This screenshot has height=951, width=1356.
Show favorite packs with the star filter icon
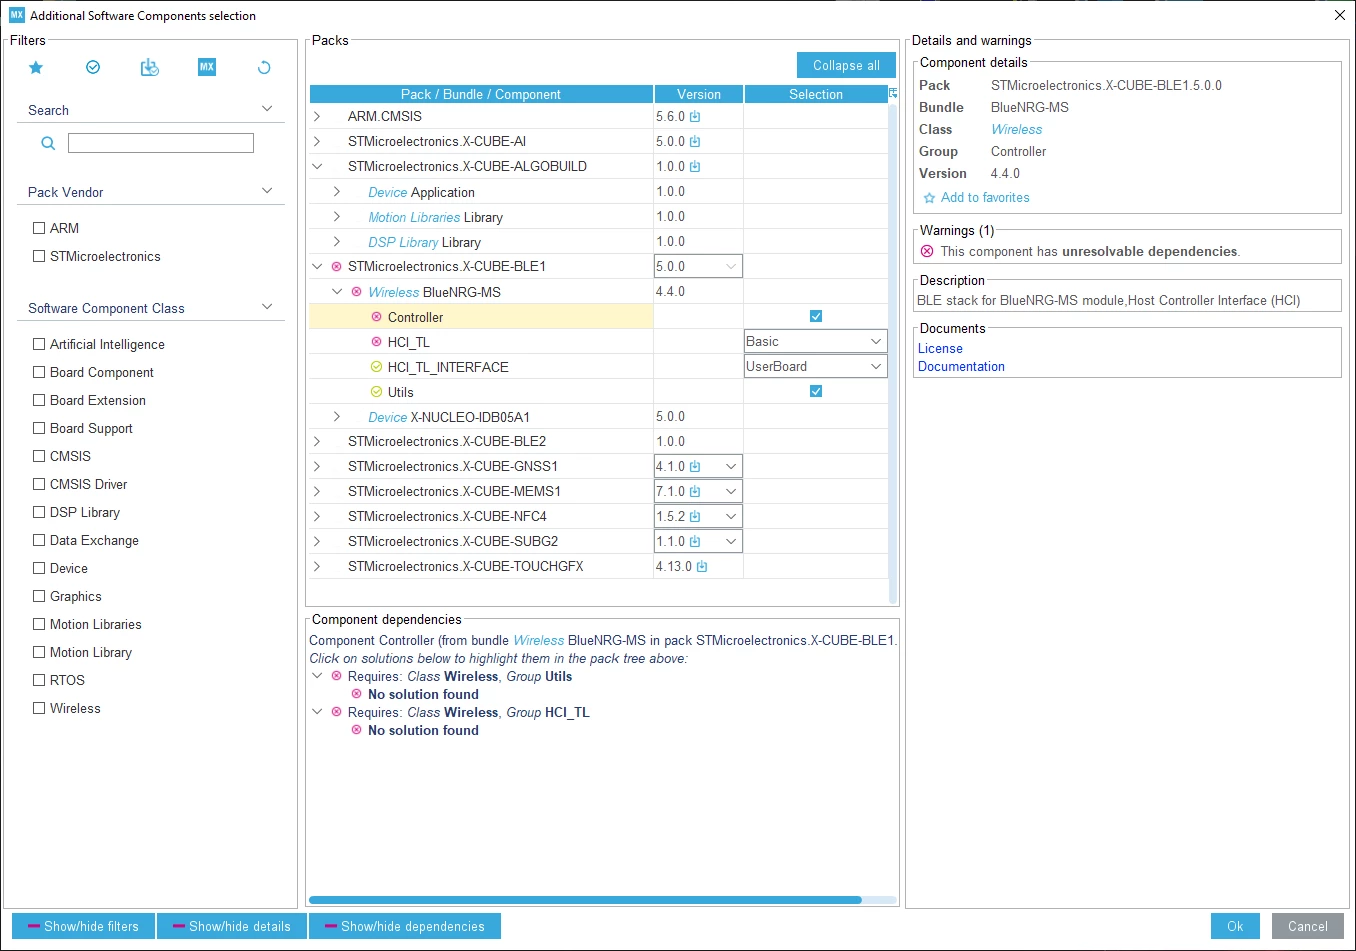point(36,67)
